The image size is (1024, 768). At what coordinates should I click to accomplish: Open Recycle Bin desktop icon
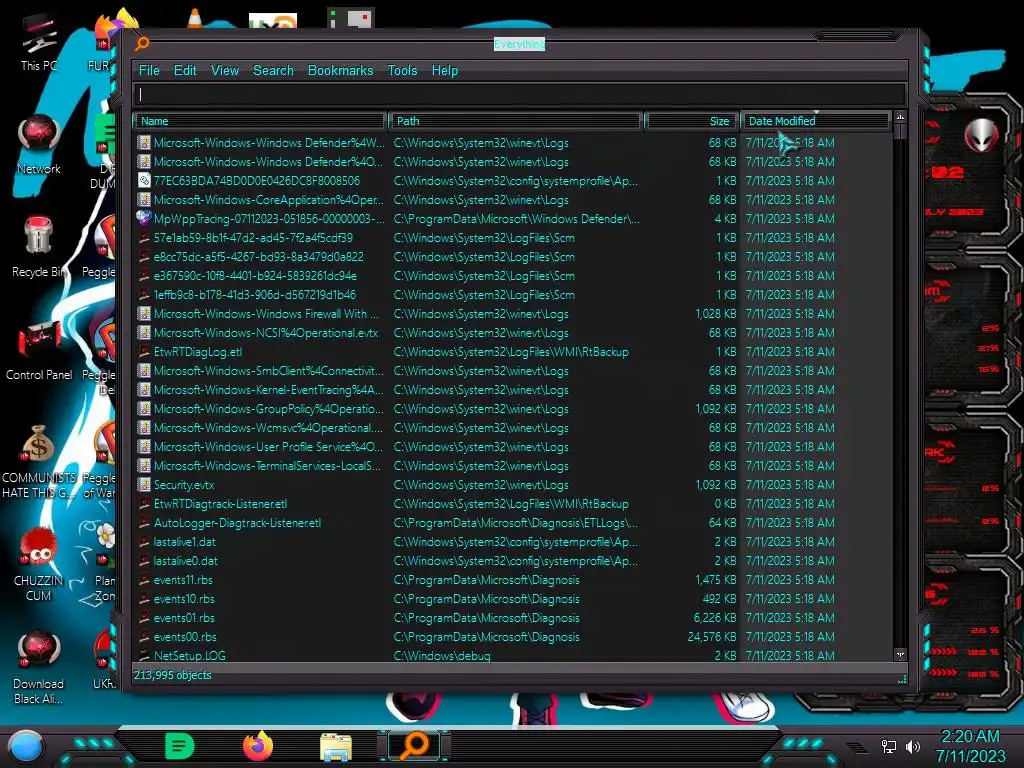[39, 247]
